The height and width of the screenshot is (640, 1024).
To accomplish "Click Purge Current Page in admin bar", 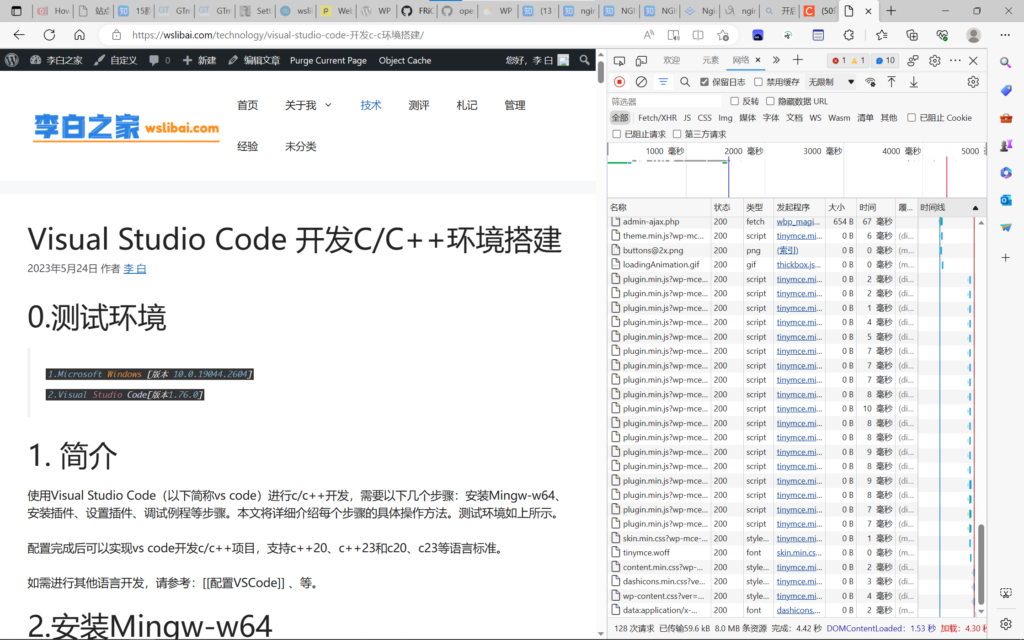I will tap(328, 60).
